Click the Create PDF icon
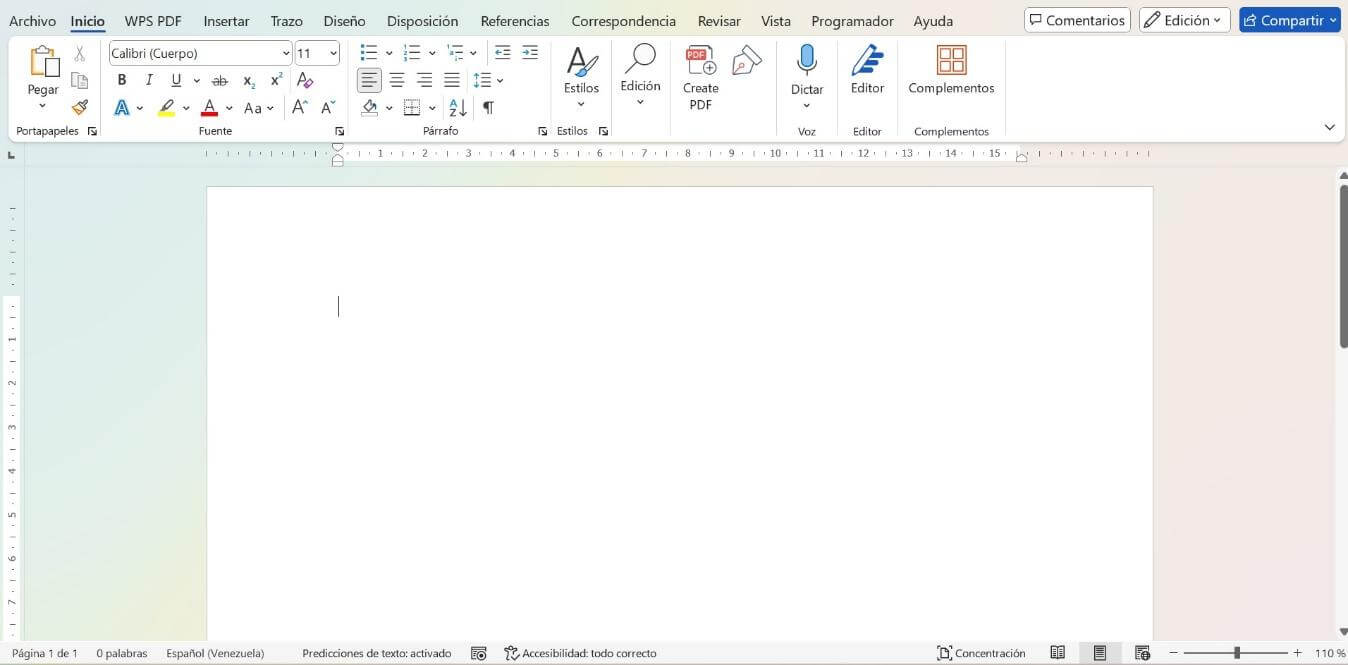 700,62
